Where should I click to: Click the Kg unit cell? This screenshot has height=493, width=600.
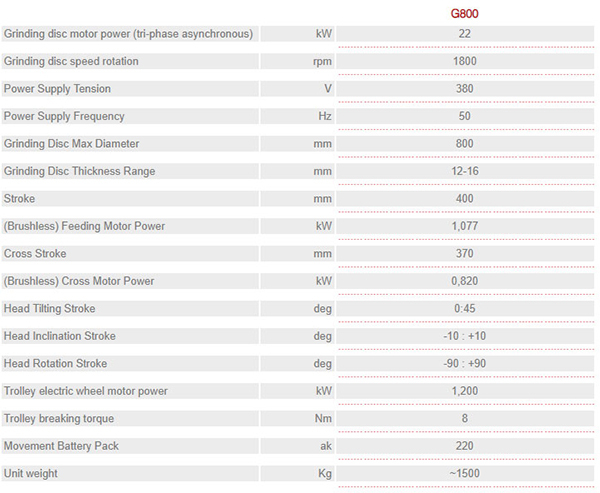[298, 473]
